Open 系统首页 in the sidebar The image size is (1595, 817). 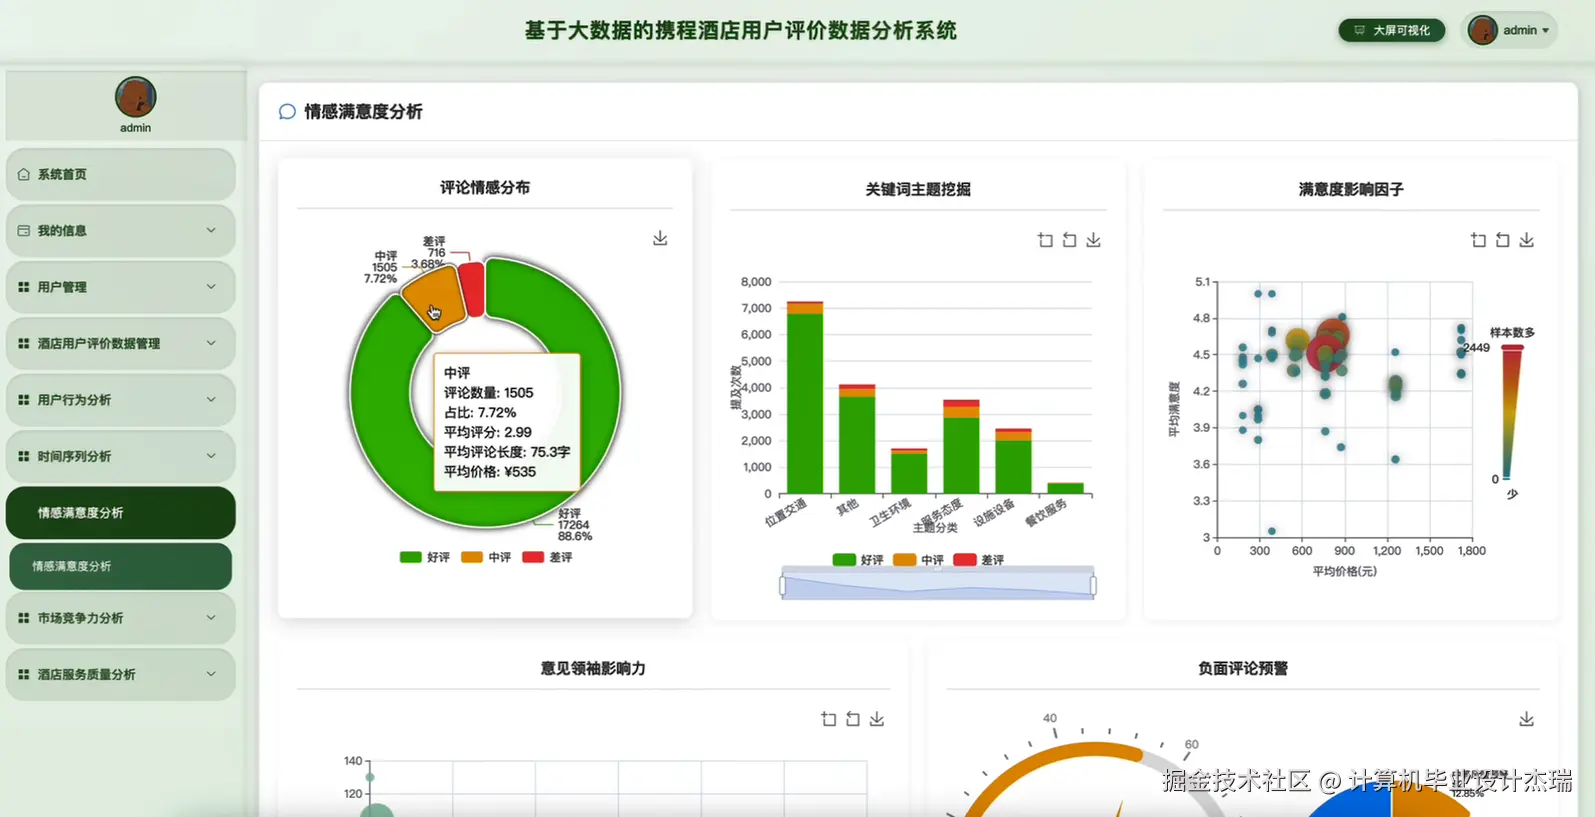tap(120, 174)
